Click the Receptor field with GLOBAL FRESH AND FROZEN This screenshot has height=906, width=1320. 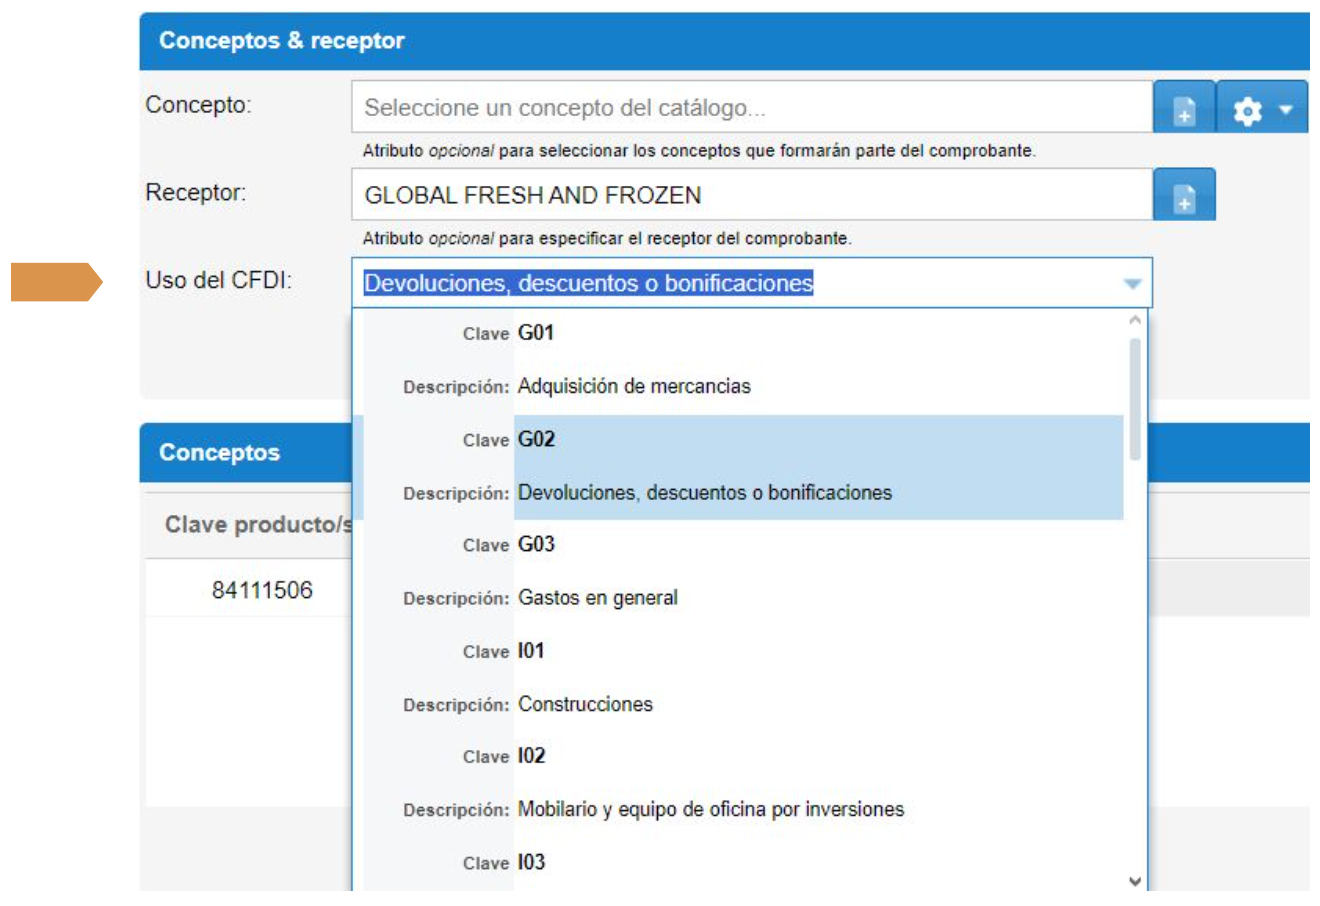click(x=752, y=195)
